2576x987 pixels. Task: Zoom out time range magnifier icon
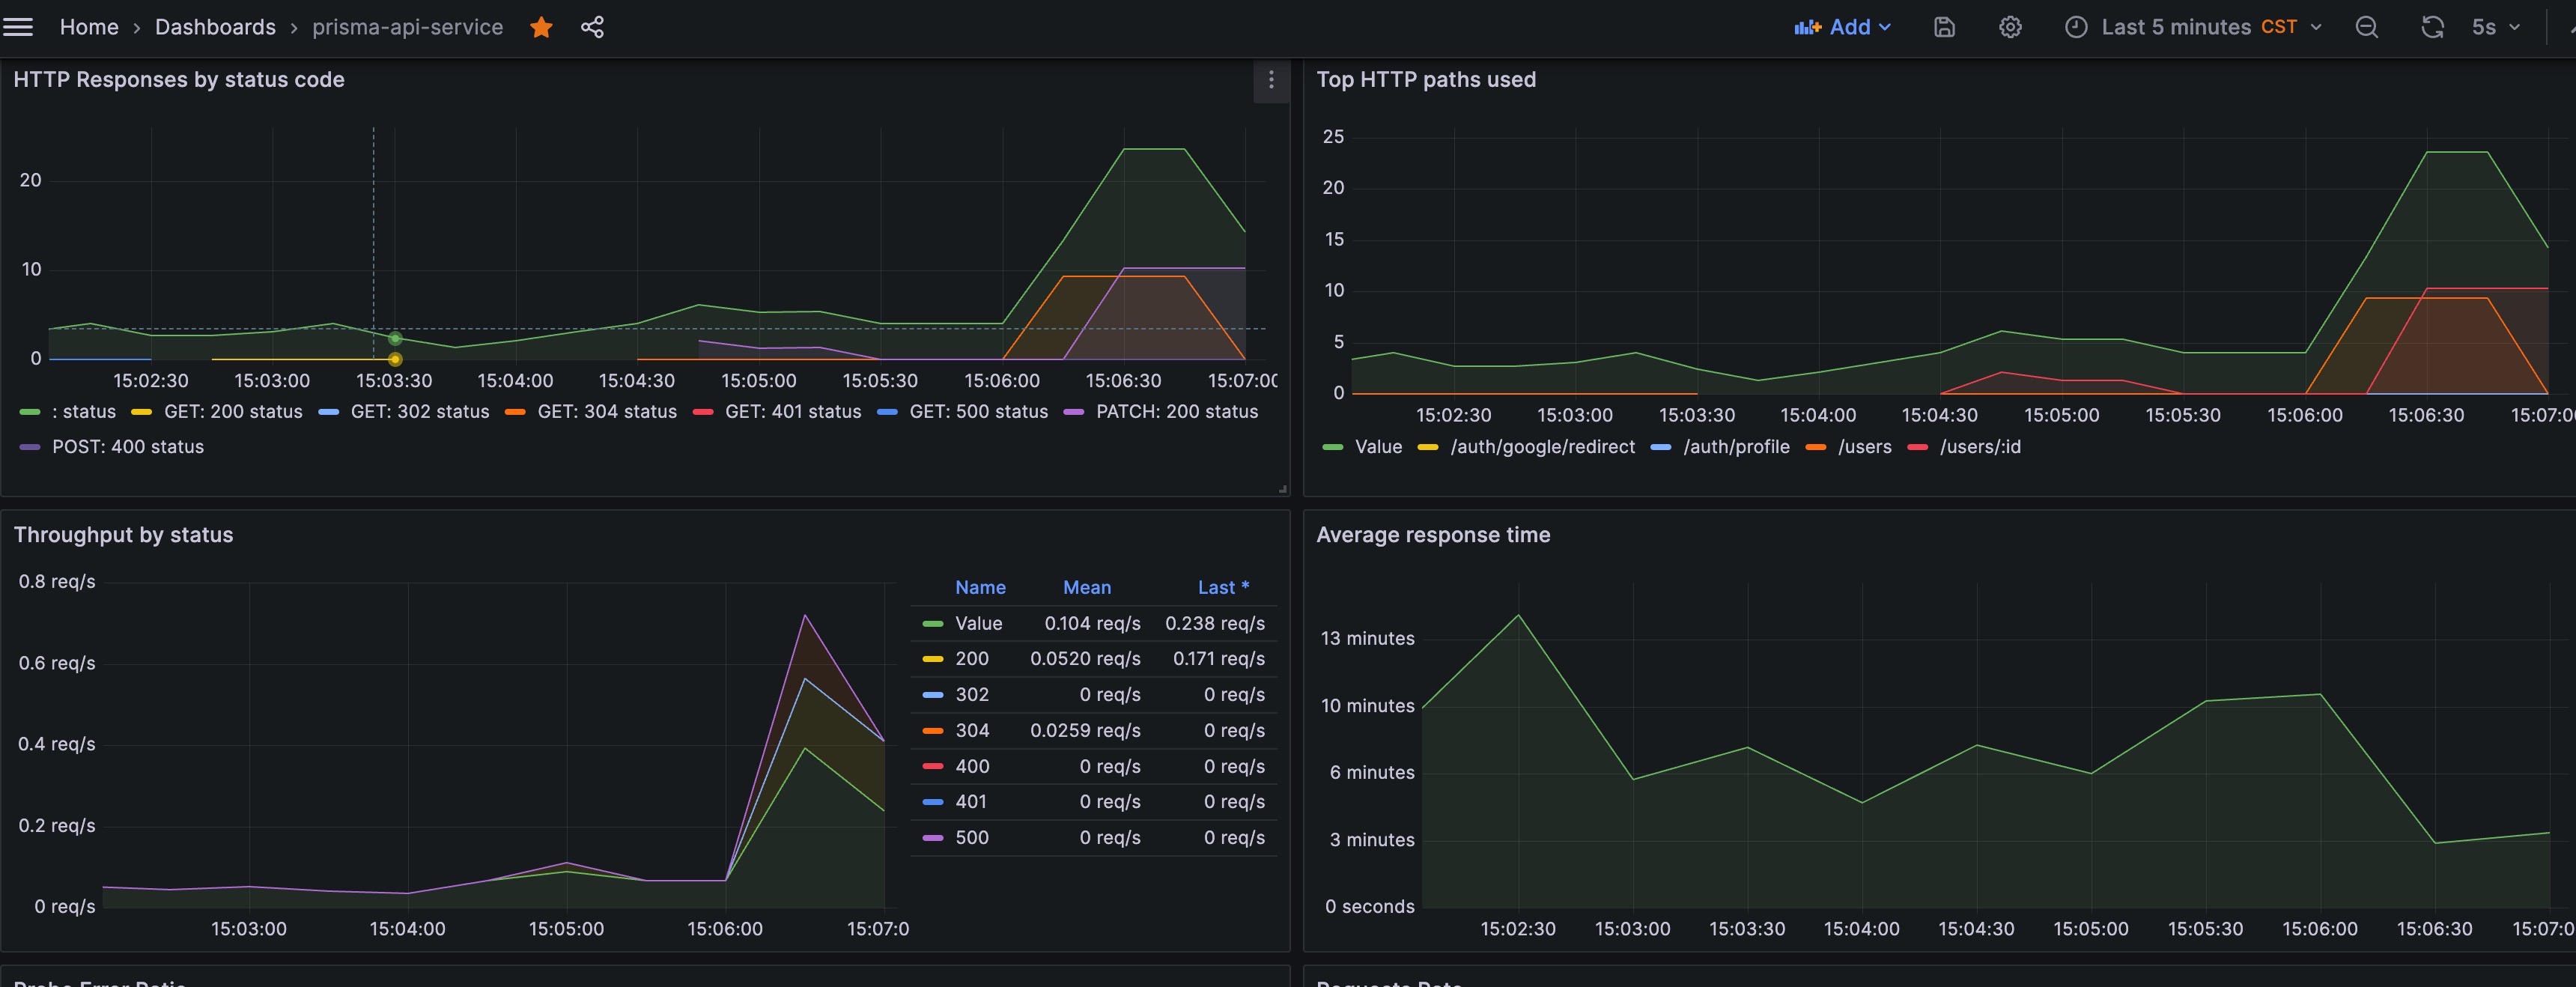point(2366,27)
